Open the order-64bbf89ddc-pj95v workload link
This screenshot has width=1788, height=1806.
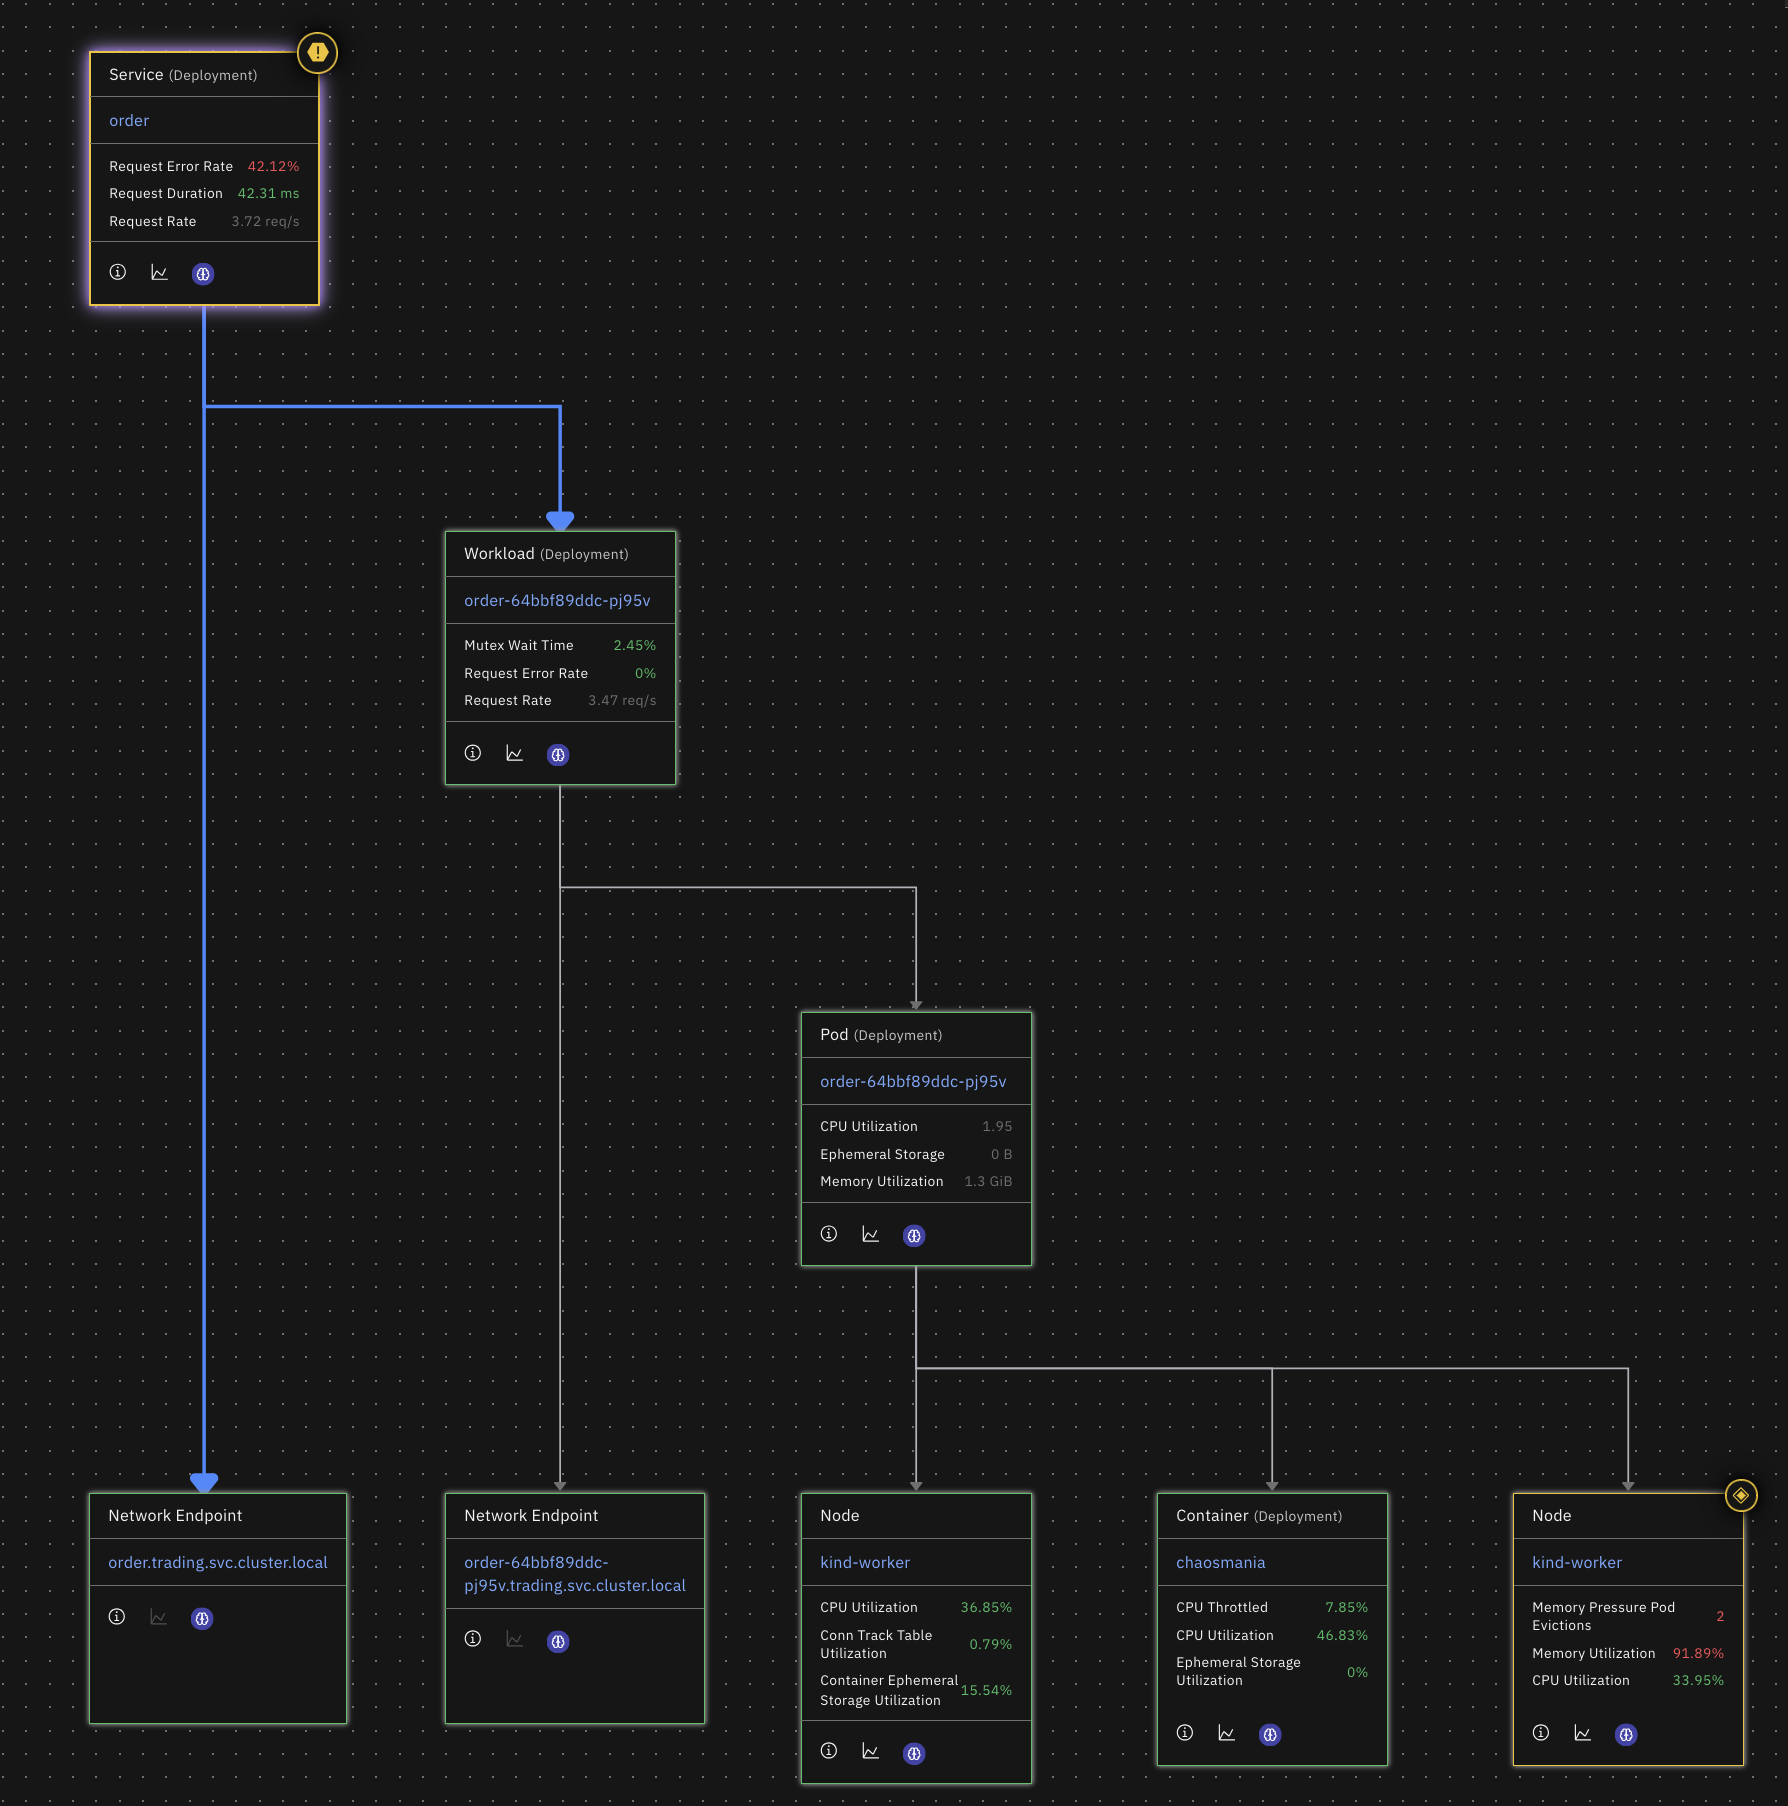(559, 600)
